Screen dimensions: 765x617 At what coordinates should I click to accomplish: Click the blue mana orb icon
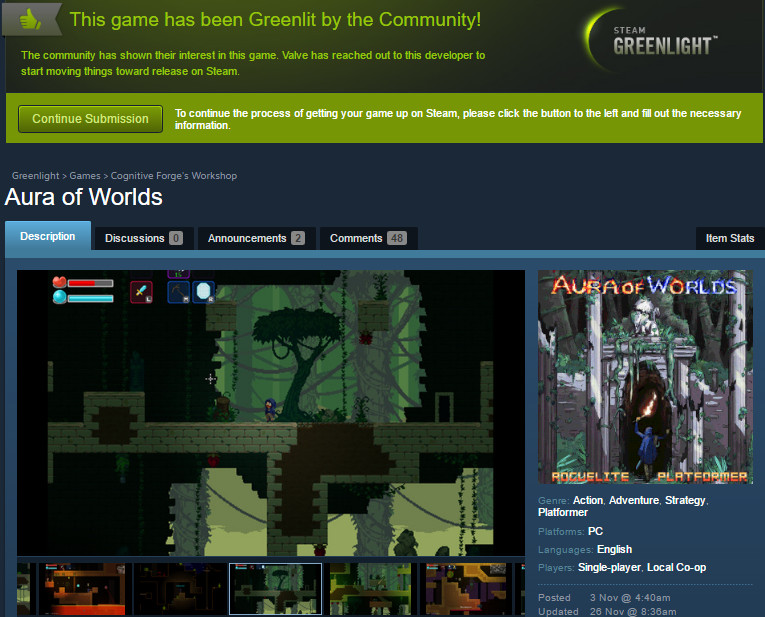click(58, 297)
